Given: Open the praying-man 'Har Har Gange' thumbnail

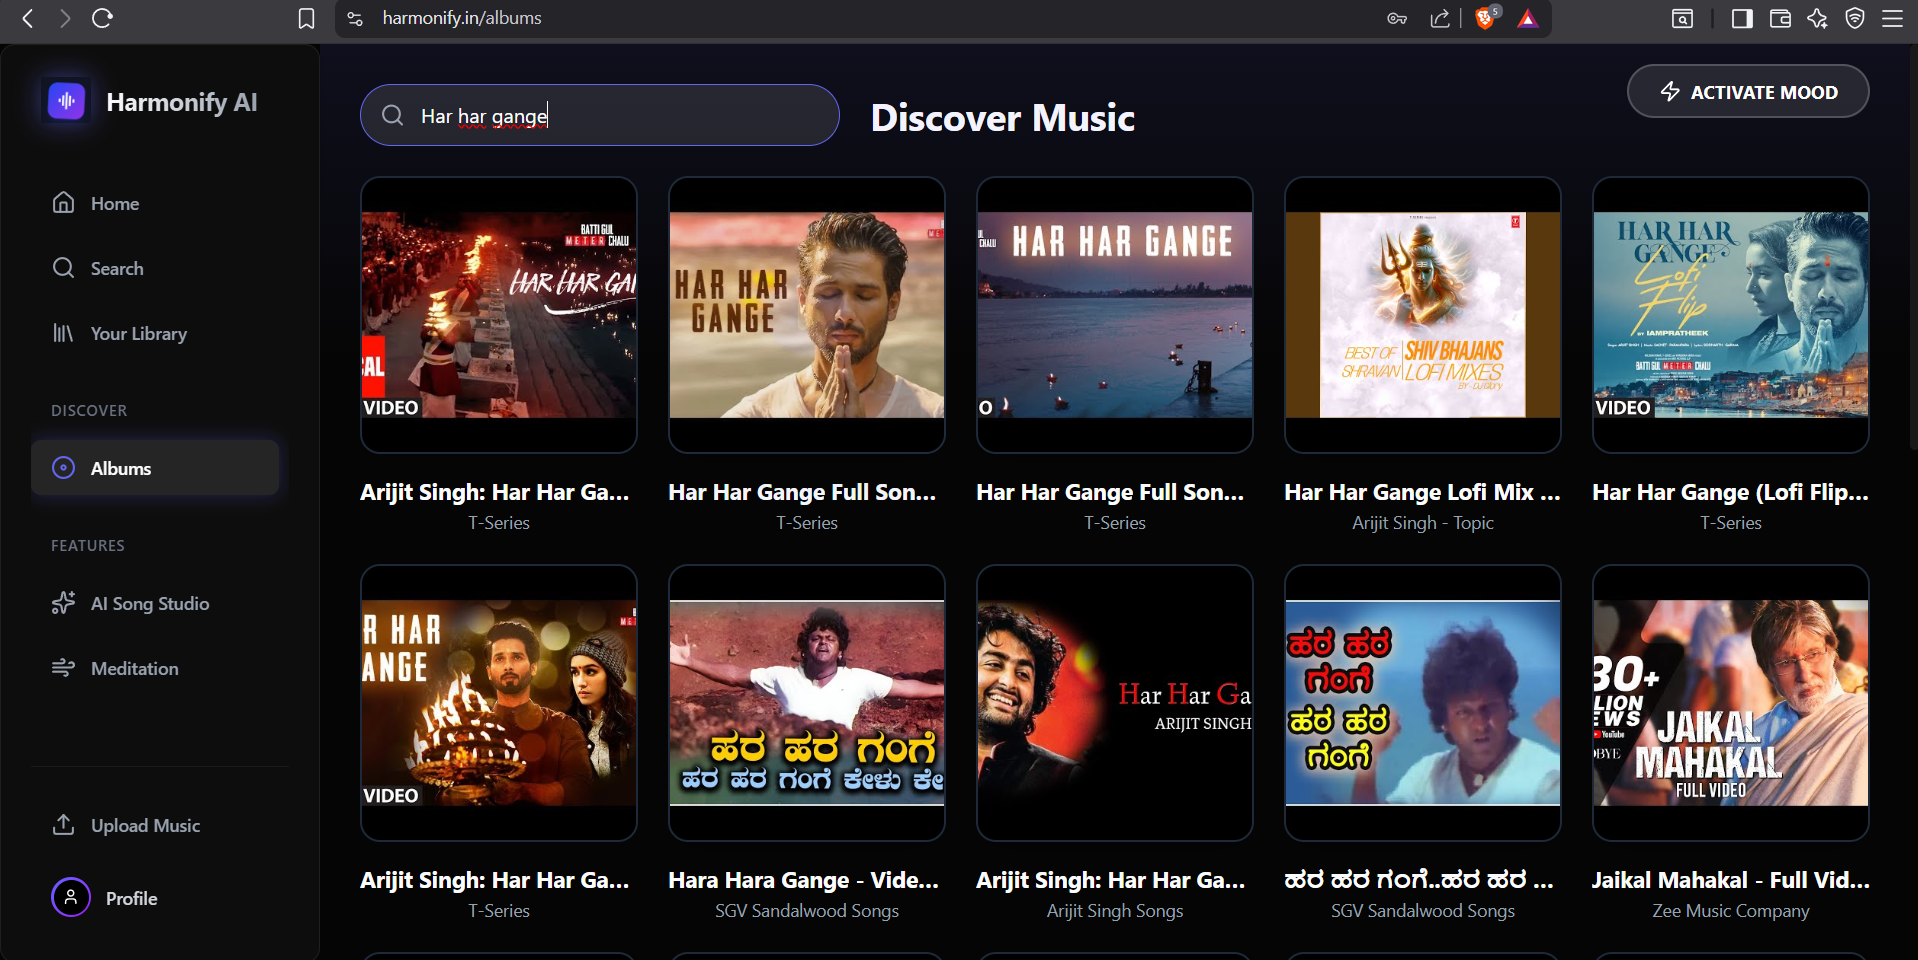Looking at the screenshot, I should (807, 315).
